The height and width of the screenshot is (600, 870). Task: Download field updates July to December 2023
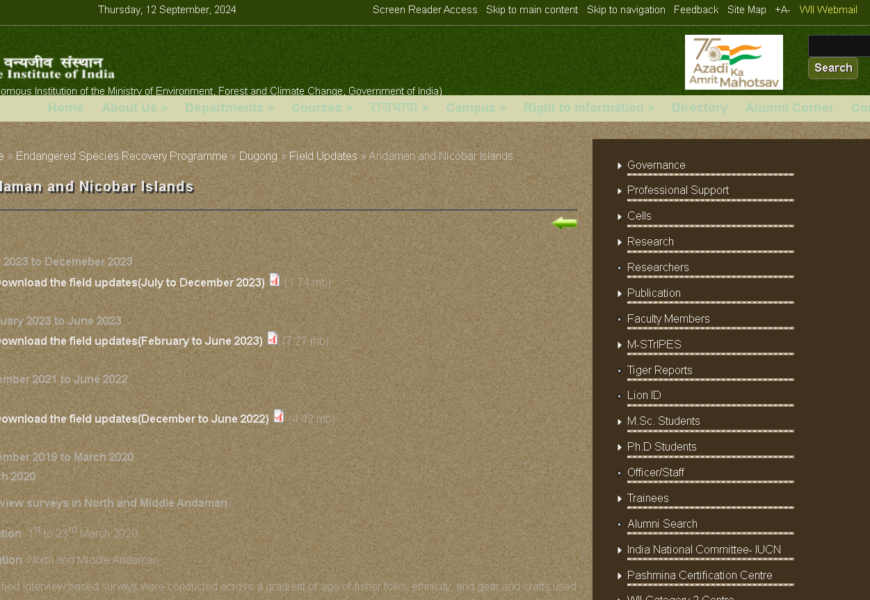(x=132, y=283)
